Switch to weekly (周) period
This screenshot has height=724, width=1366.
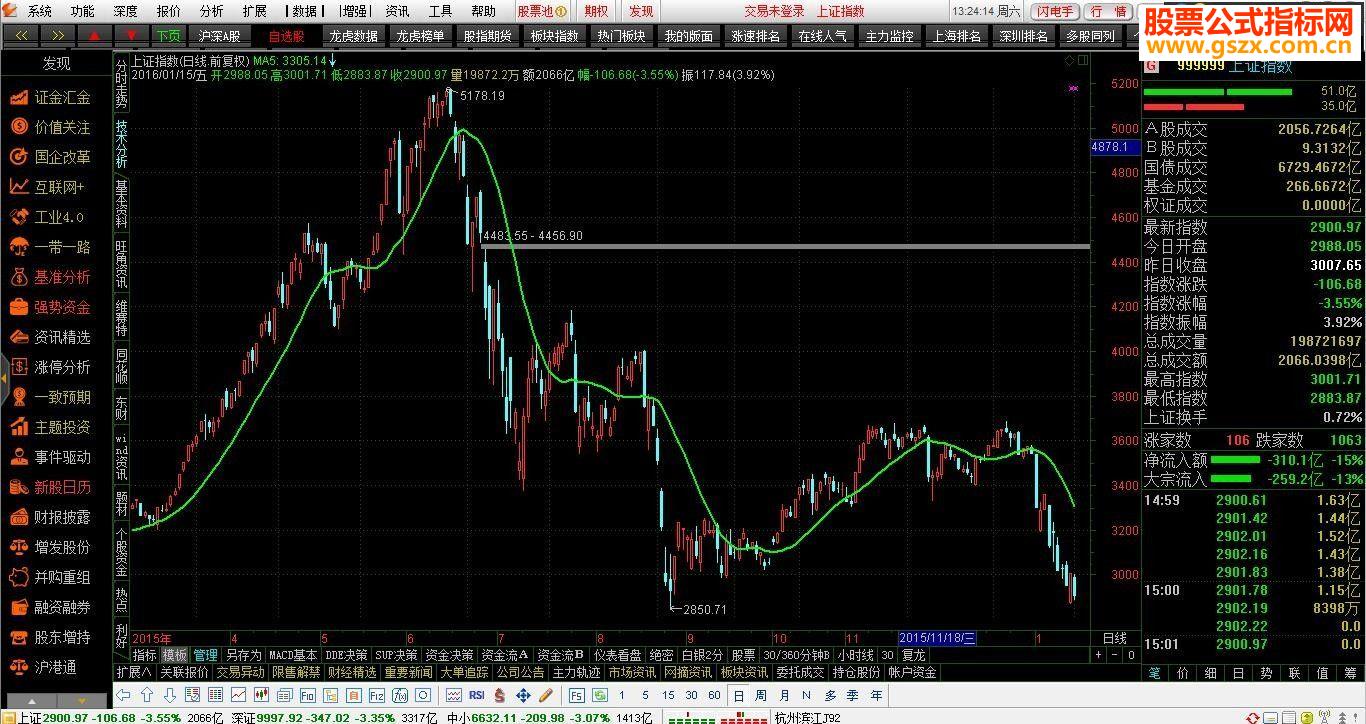tap(762, 695)
